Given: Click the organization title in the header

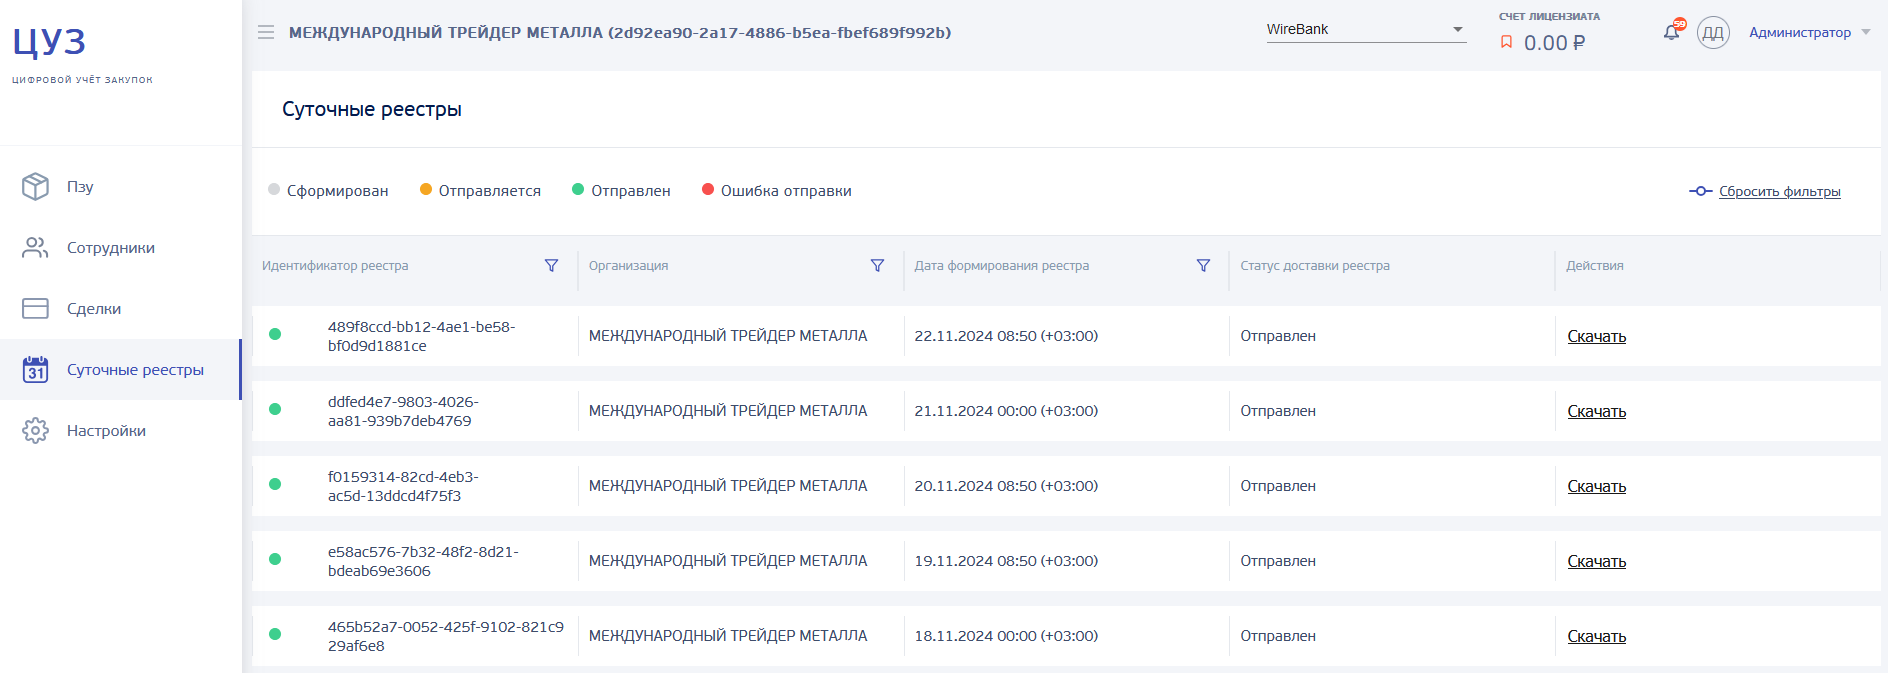Looking at the screenshot, I should [x=620, y=32].
